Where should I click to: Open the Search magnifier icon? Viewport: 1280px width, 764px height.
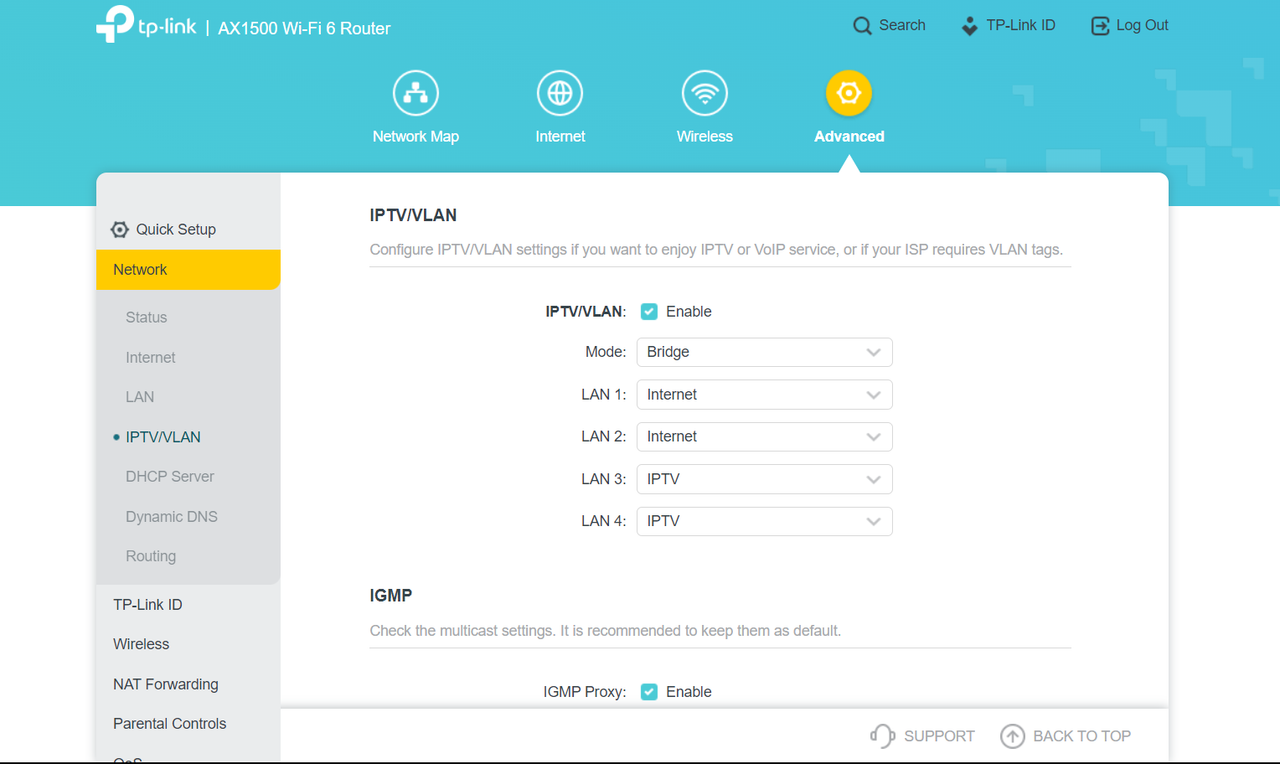click(x=862, y=25)
